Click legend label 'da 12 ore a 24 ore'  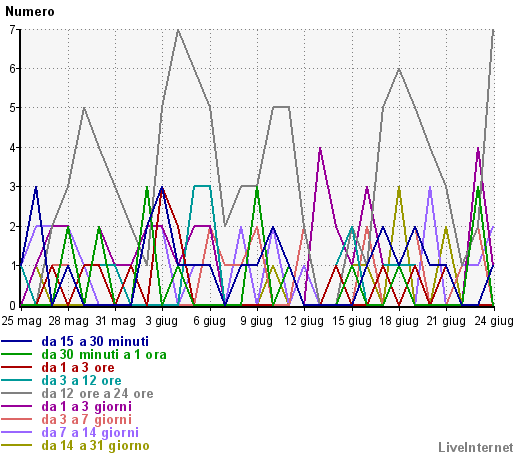click(97, 394)
